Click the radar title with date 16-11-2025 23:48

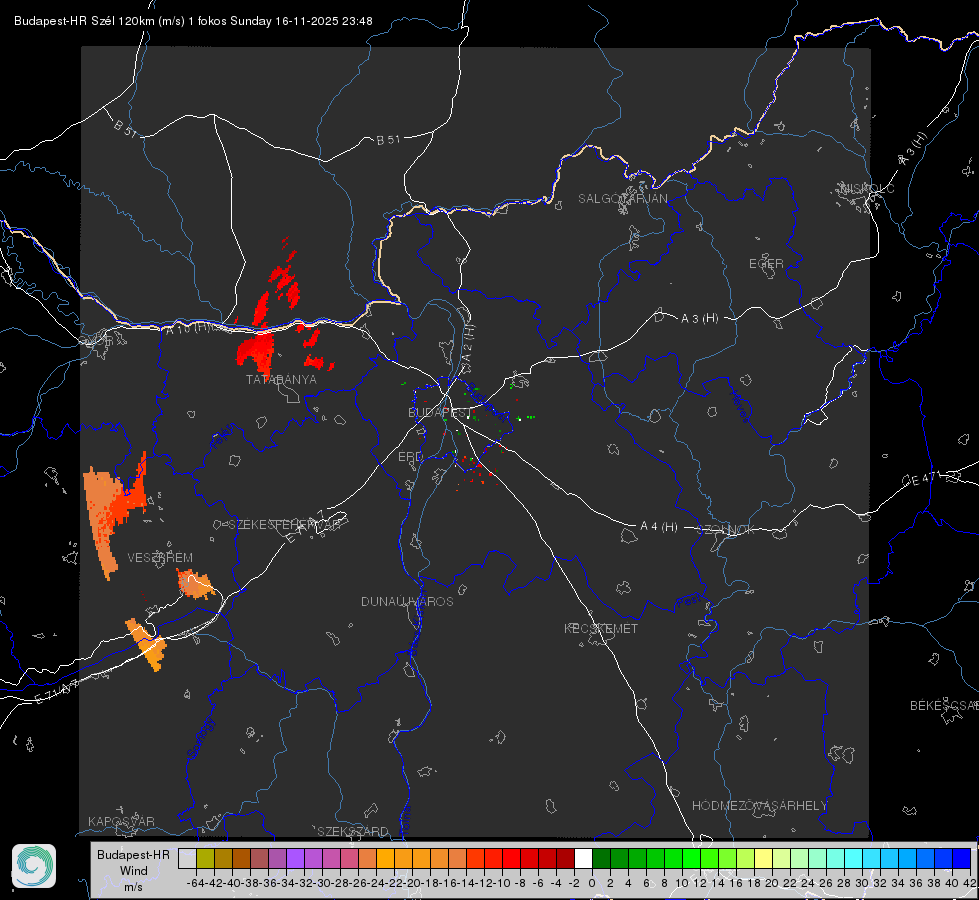point(193,21)
